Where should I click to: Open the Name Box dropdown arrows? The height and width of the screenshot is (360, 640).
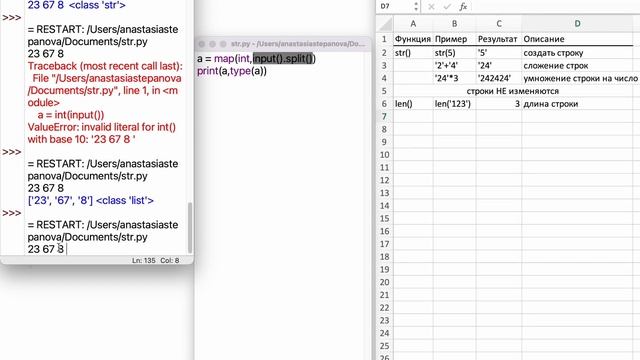click(416, 7)
